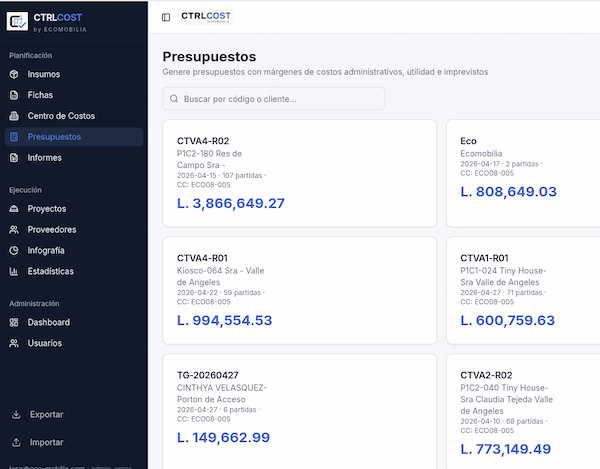This screenshot has width=600, height=469.
Task: Focus the Buscar por código o cliente field
Action: click(274, 99)
